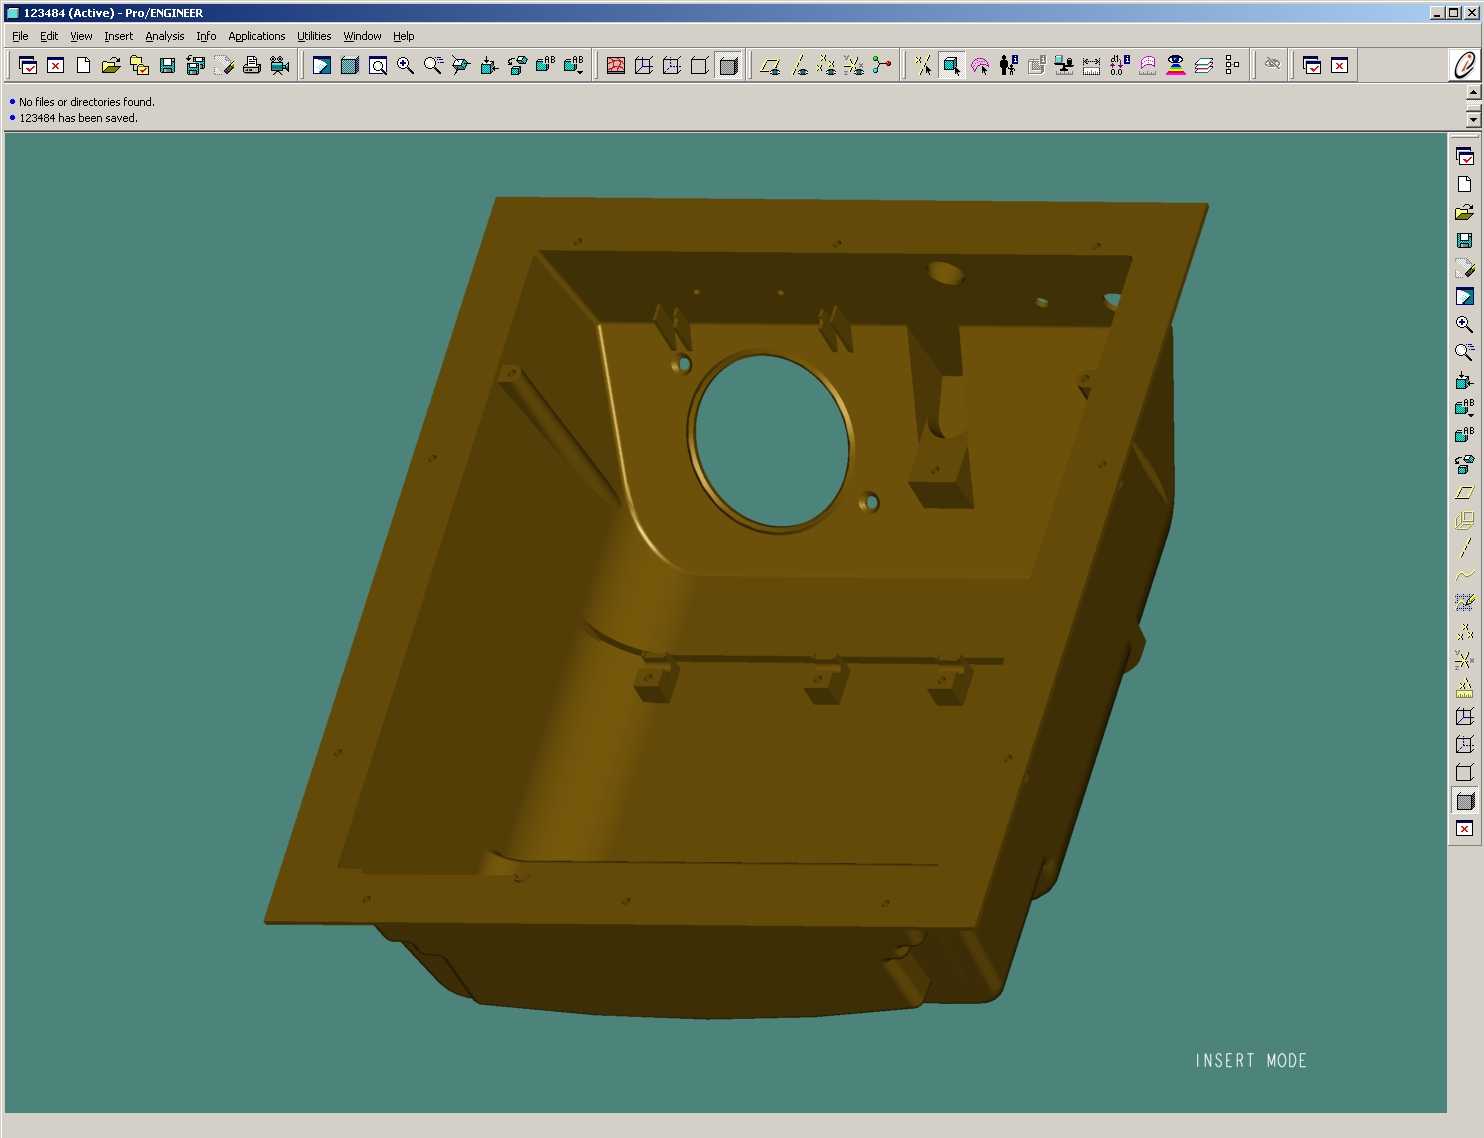Image resolution: width=1484 pixels, height=1138 pixels.
Task: Open the View menu
Action: [81, 36]
